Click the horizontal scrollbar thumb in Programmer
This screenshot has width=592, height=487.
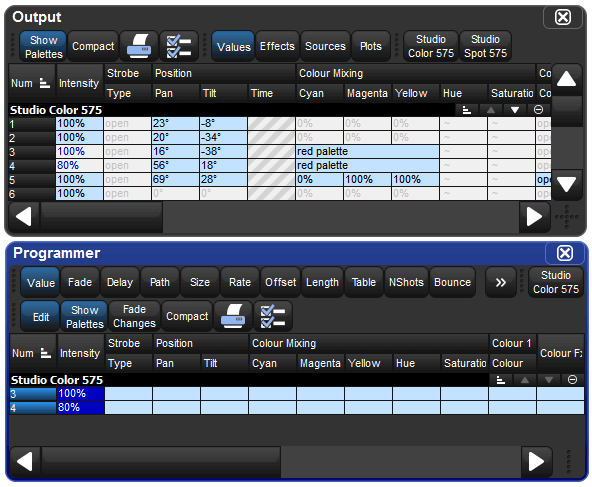point(161,461)
